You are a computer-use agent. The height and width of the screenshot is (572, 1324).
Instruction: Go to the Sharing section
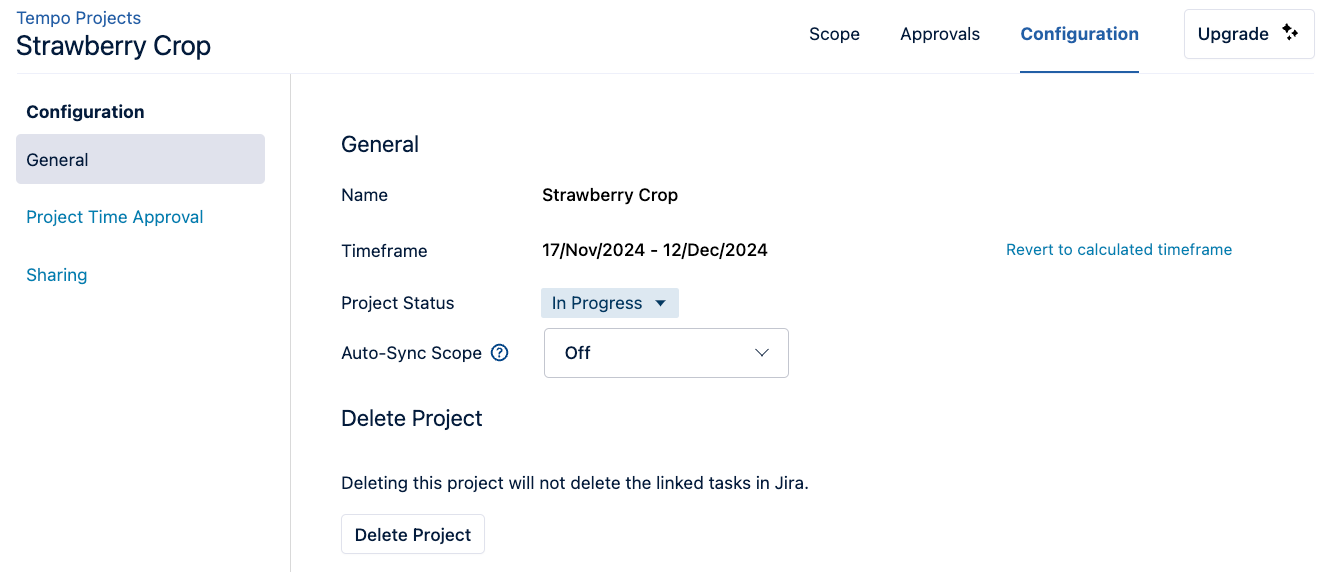[x=57, y=275]
